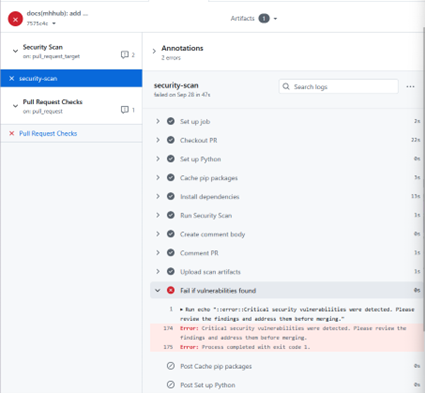
Task: Click the X icon beside security-scan
Action: 12,78
